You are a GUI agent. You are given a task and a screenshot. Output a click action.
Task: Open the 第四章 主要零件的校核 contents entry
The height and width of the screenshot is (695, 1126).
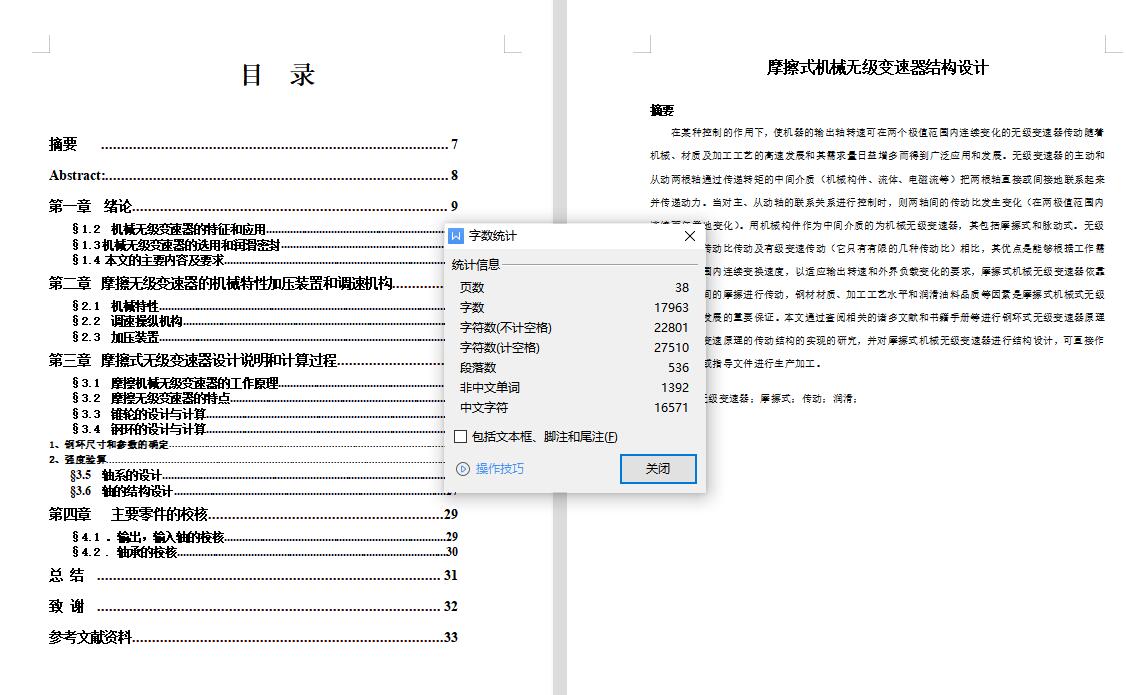coord(128,515)
